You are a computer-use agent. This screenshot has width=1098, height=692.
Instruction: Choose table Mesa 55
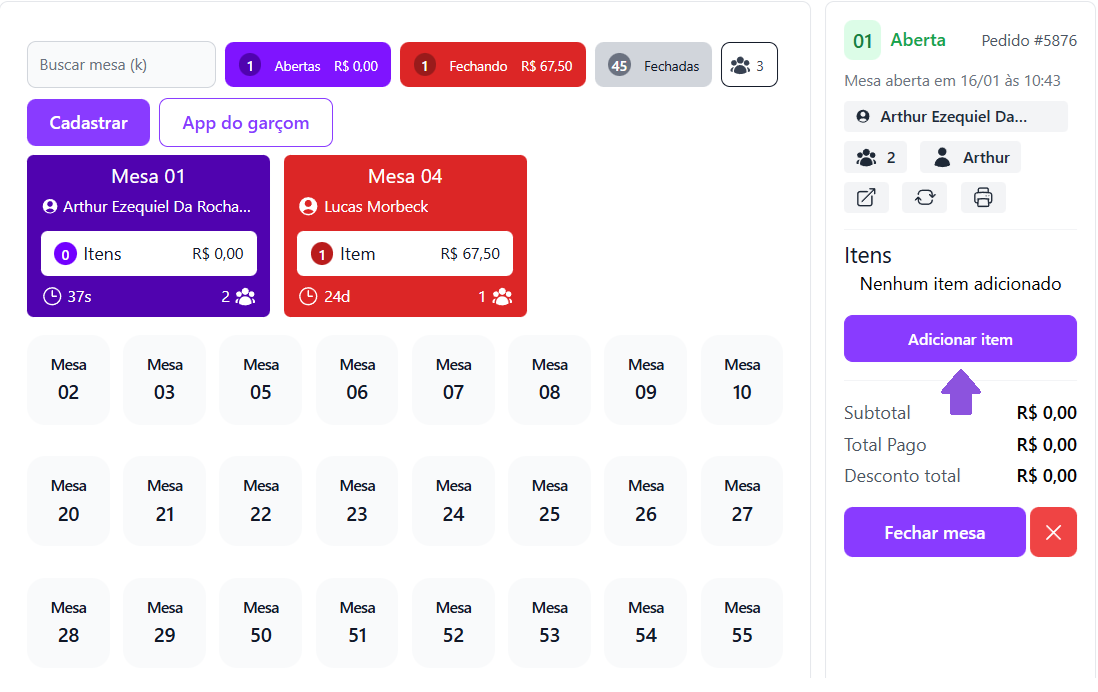[742, 622]
